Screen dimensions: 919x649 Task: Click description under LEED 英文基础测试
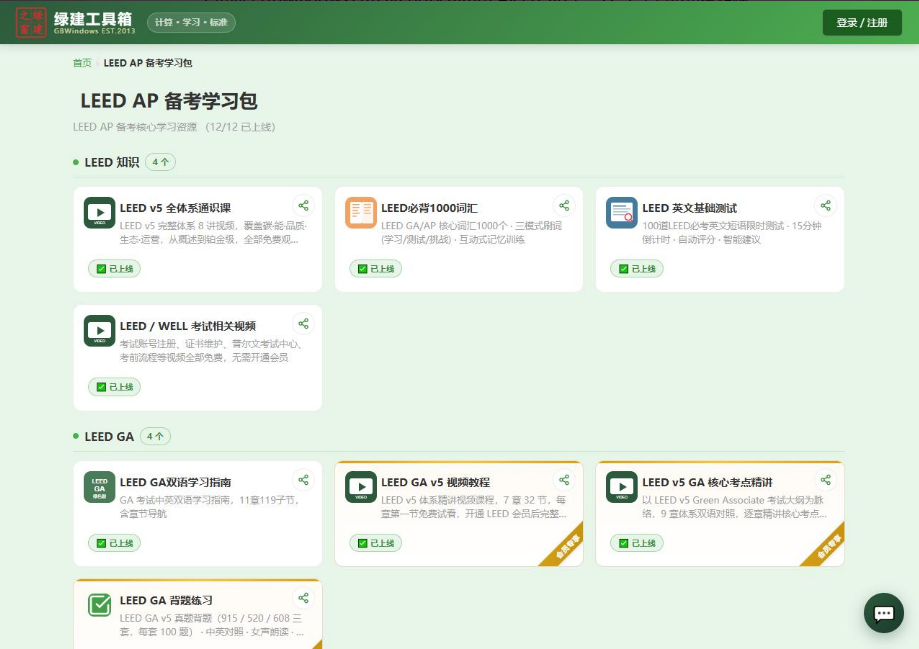tap(731, 233)
